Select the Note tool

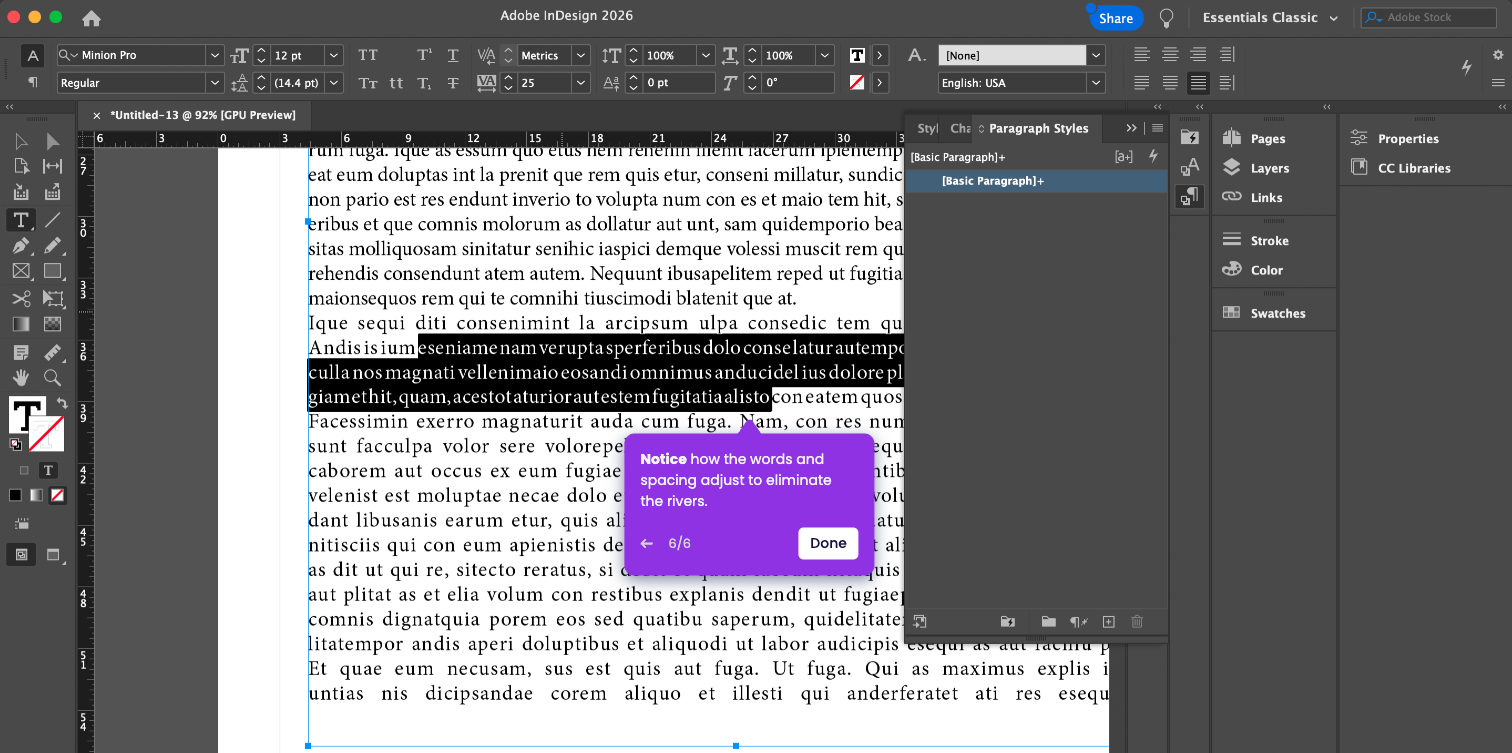point(21,352)
